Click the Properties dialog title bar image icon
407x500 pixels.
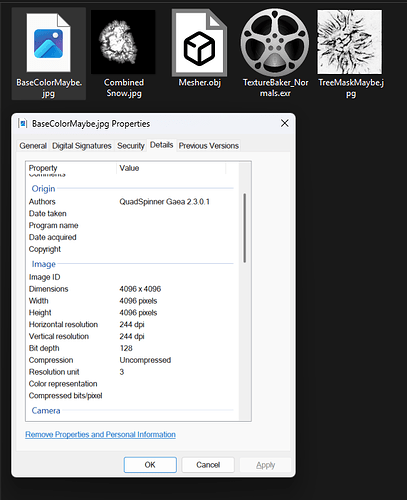[x=23, y=124]
